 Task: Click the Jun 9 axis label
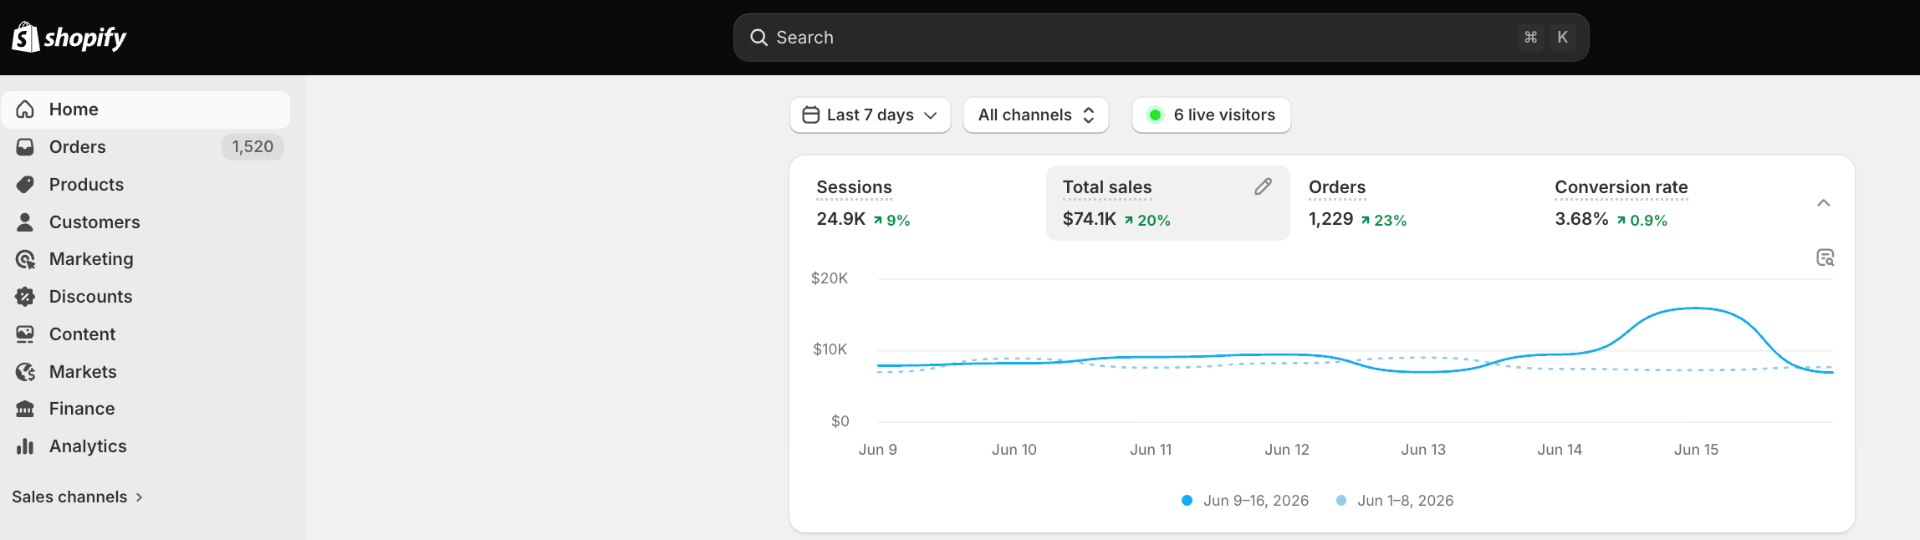878,450
